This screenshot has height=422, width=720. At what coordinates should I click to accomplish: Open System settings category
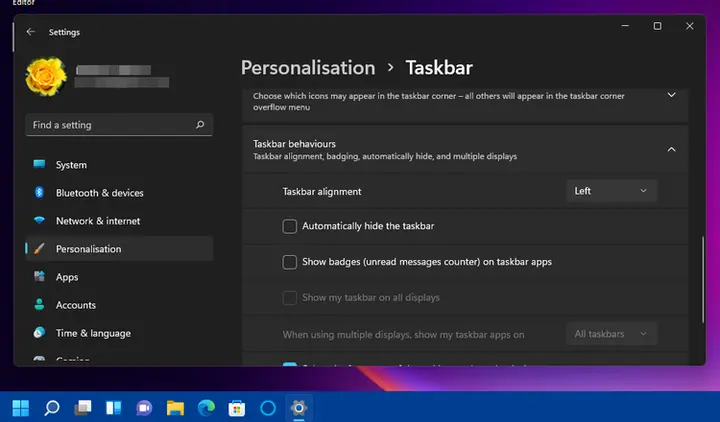tap(119, 164)
